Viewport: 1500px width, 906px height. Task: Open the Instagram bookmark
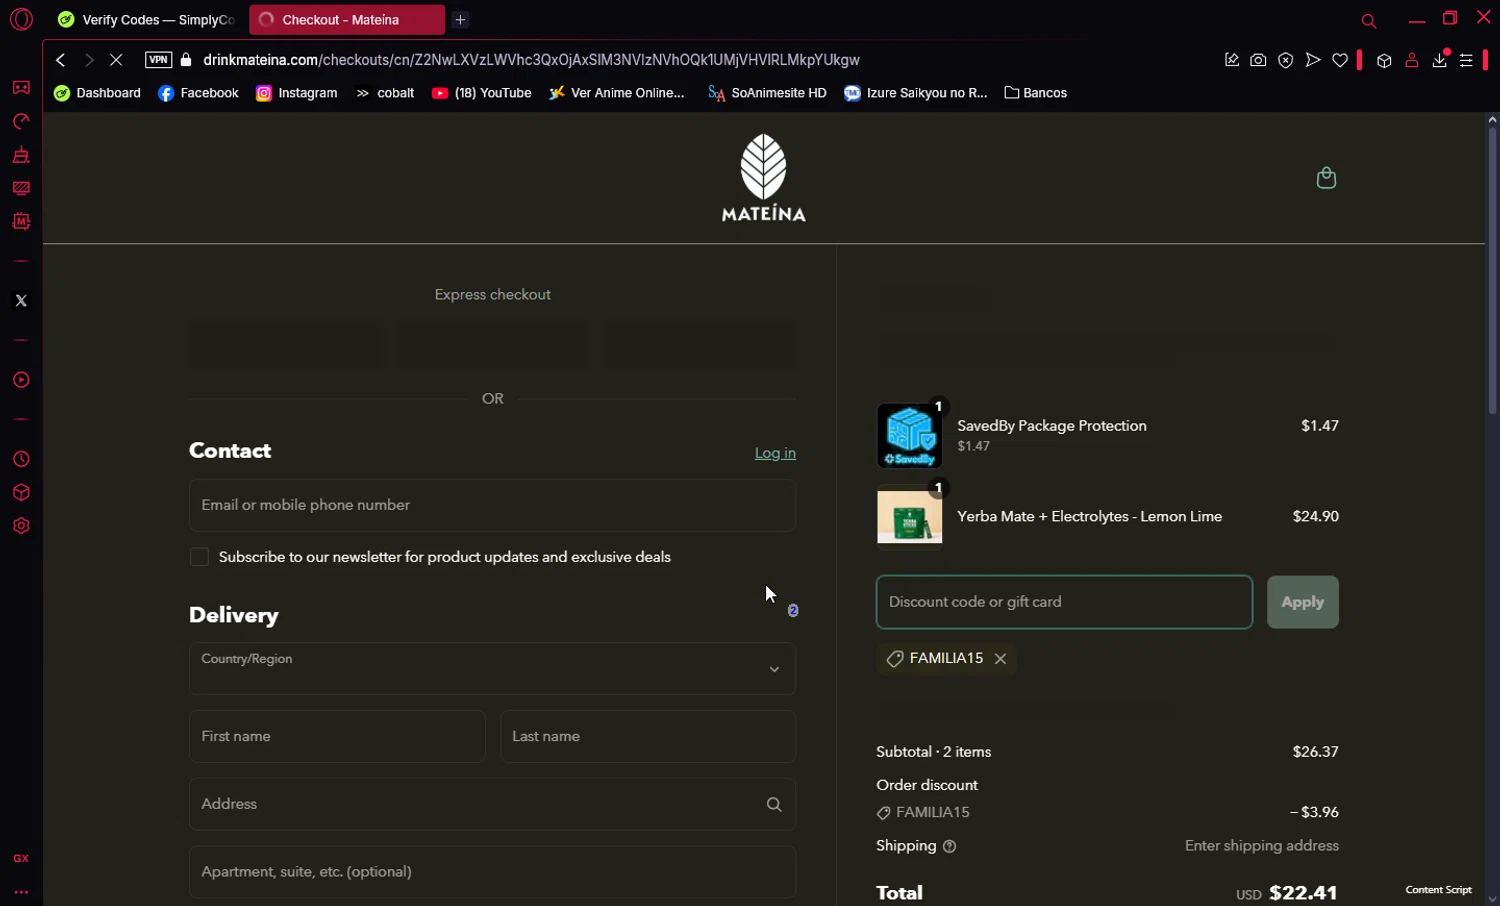pos(297,93)
